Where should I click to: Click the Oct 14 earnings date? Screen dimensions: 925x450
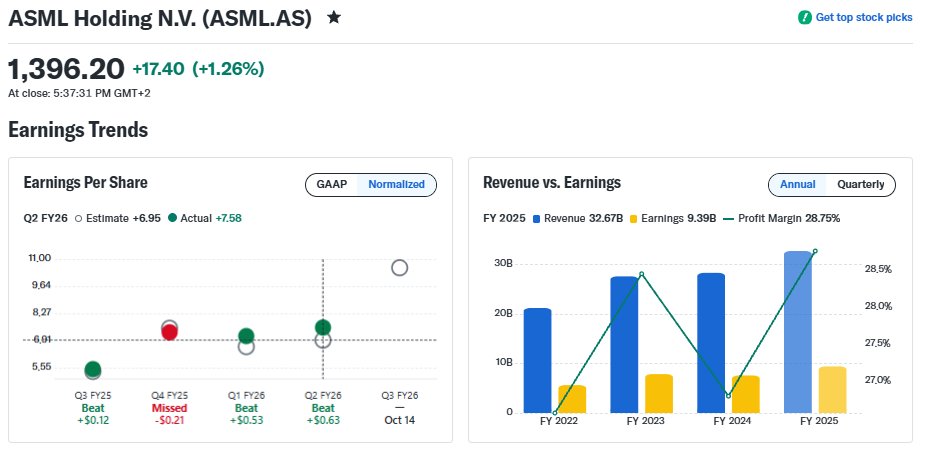[x=399, y=421]
